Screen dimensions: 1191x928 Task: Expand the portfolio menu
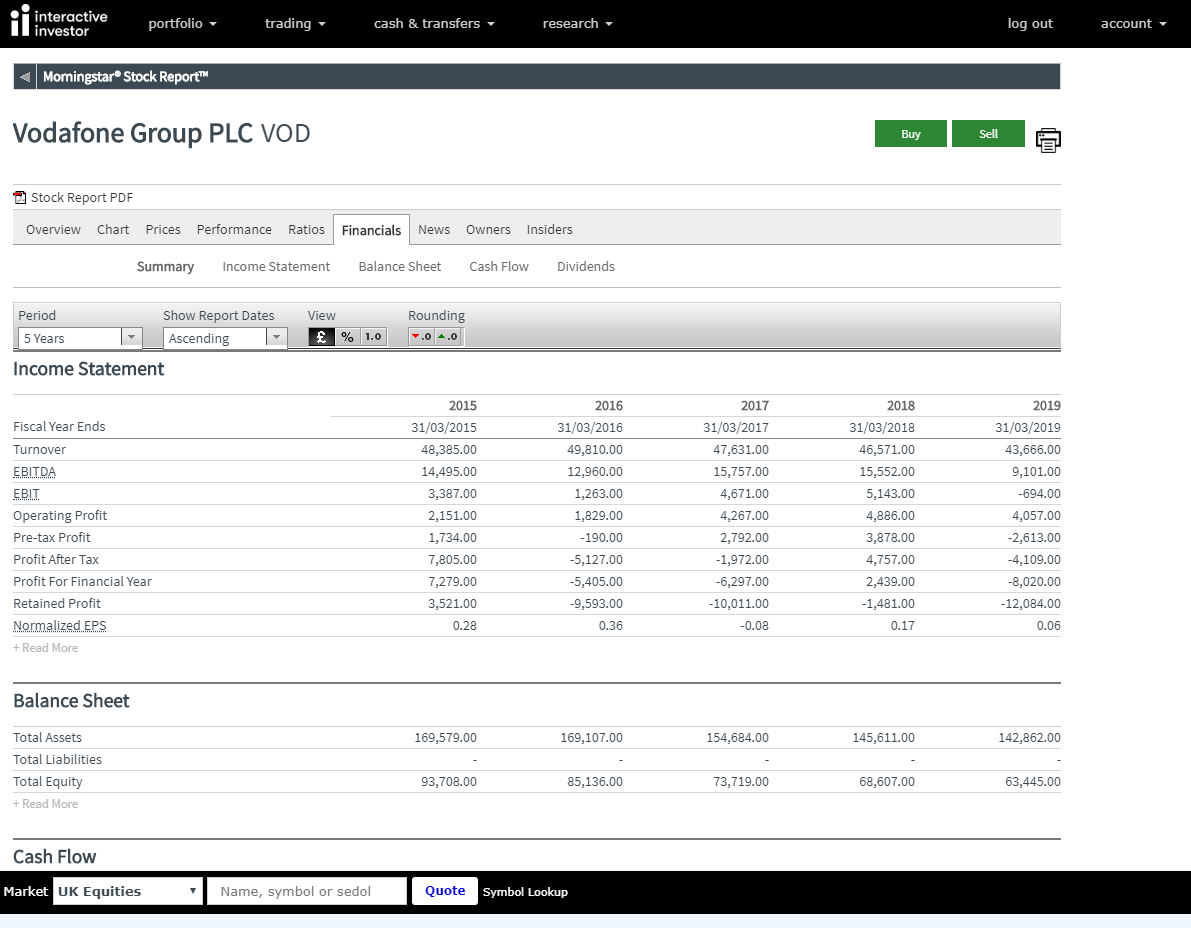[182, 24]
